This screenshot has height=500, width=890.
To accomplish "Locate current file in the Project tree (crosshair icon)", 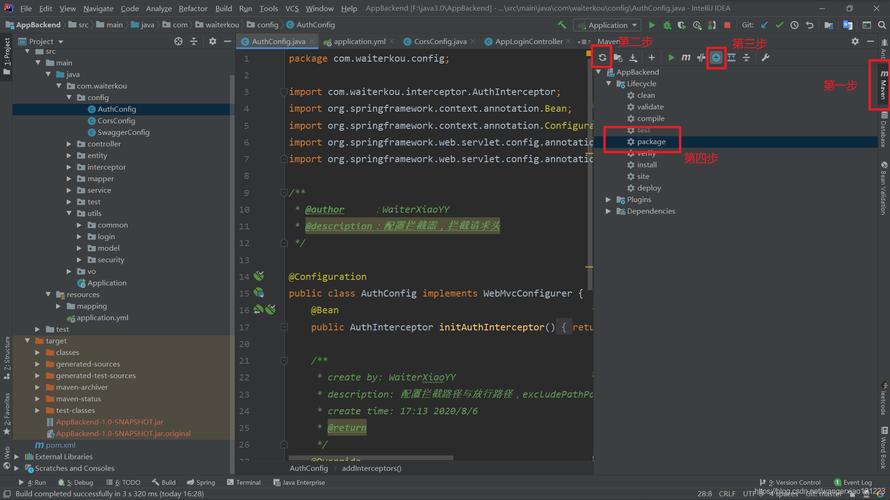I will (178, 41).
